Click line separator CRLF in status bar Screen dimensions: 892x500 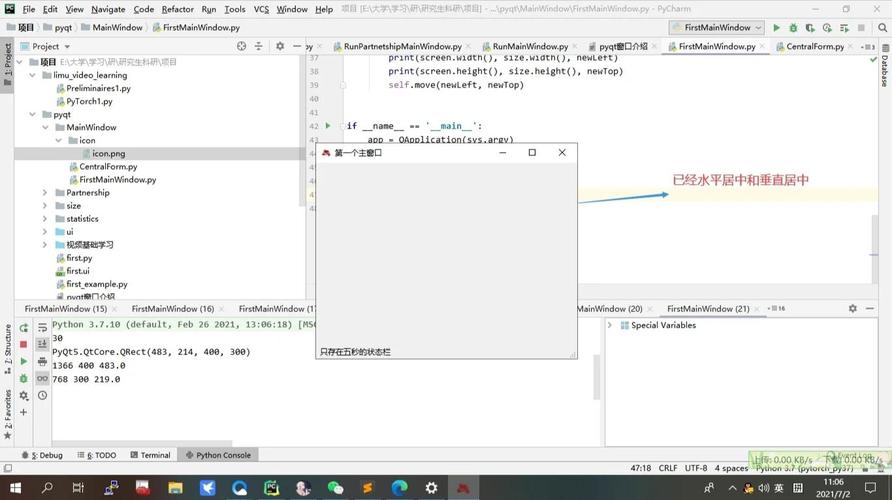pyautogui.click(x=668, y=468)
